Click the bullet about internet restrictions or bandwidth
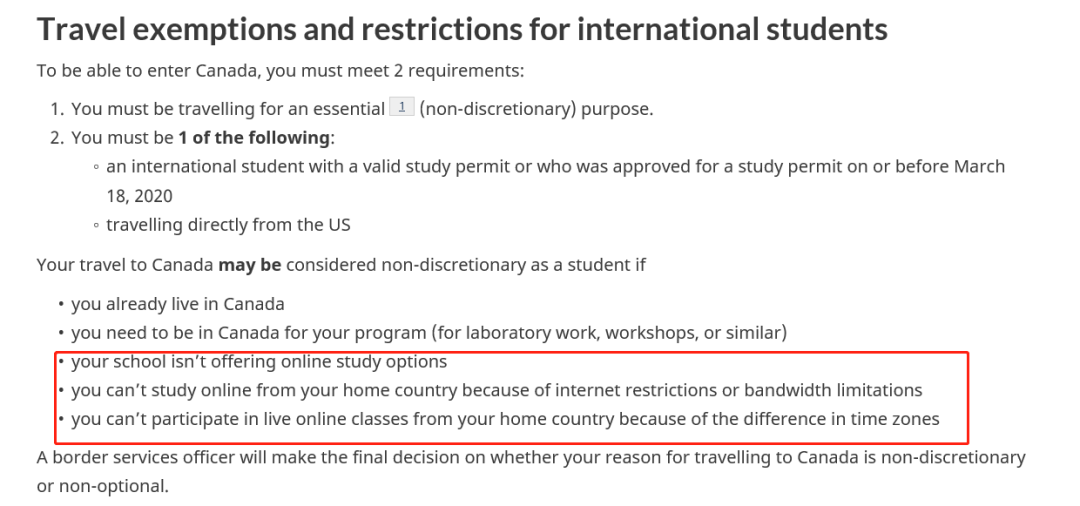The height and width of the screenshot is (506, 1080). (x=497, y=391)
